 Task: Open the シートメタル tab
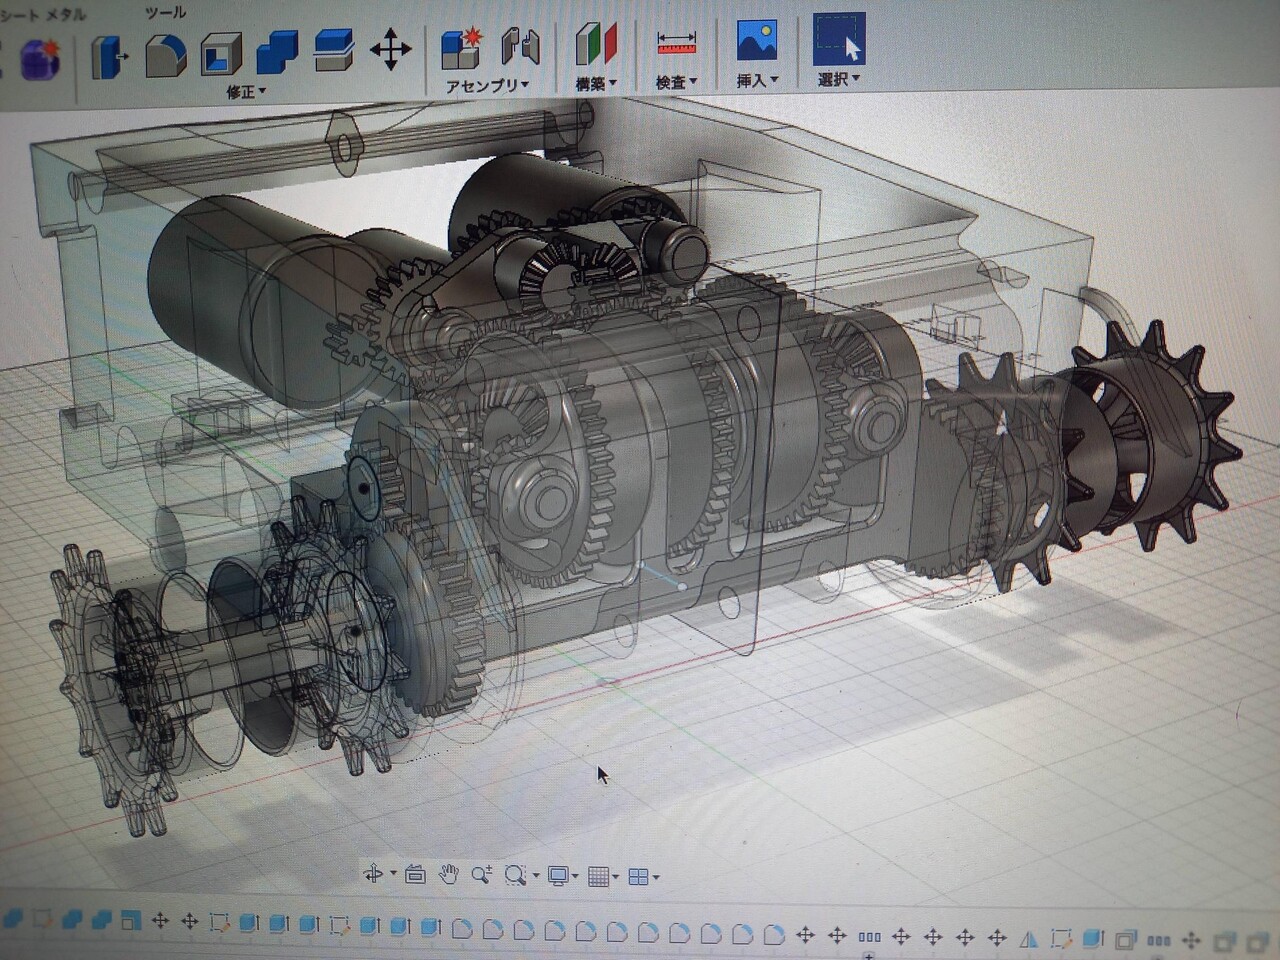pyautogui.click(x=45, y=14)
